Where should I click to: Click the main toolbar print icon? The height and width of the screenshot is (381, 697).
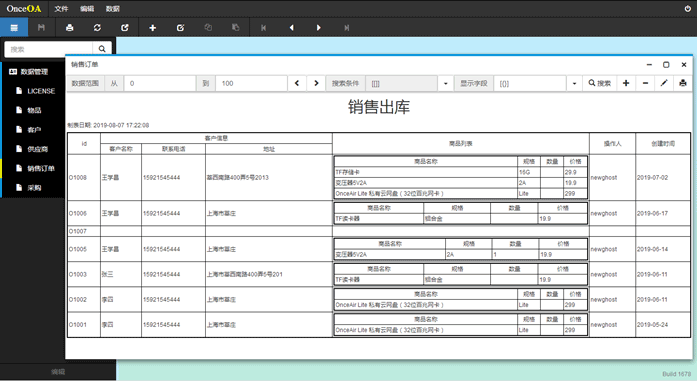coord(69,28)
